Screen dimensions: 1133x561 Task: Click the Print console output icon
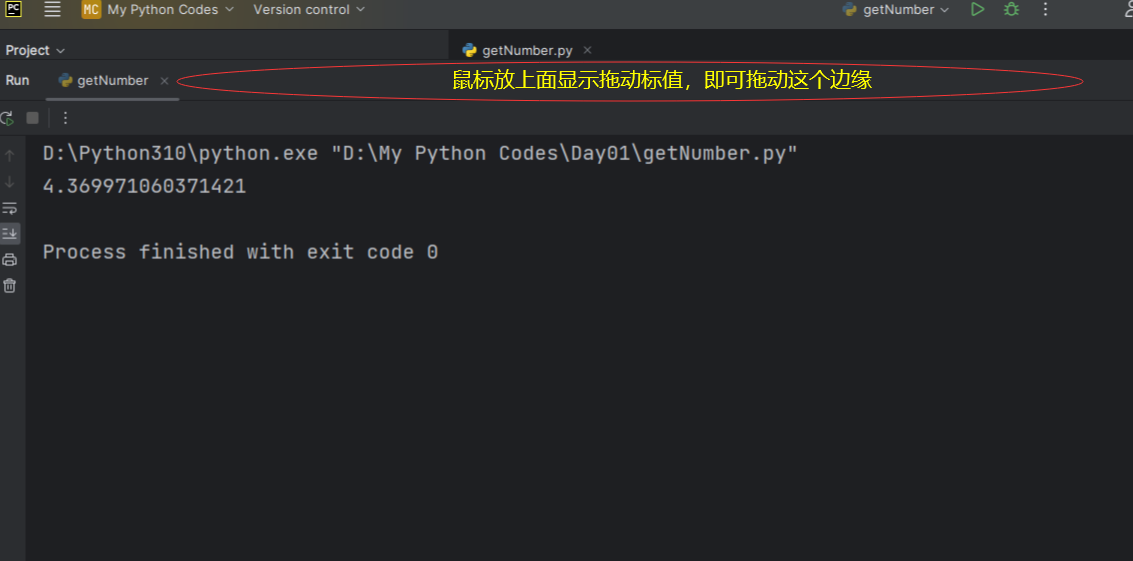click(10, 260)
